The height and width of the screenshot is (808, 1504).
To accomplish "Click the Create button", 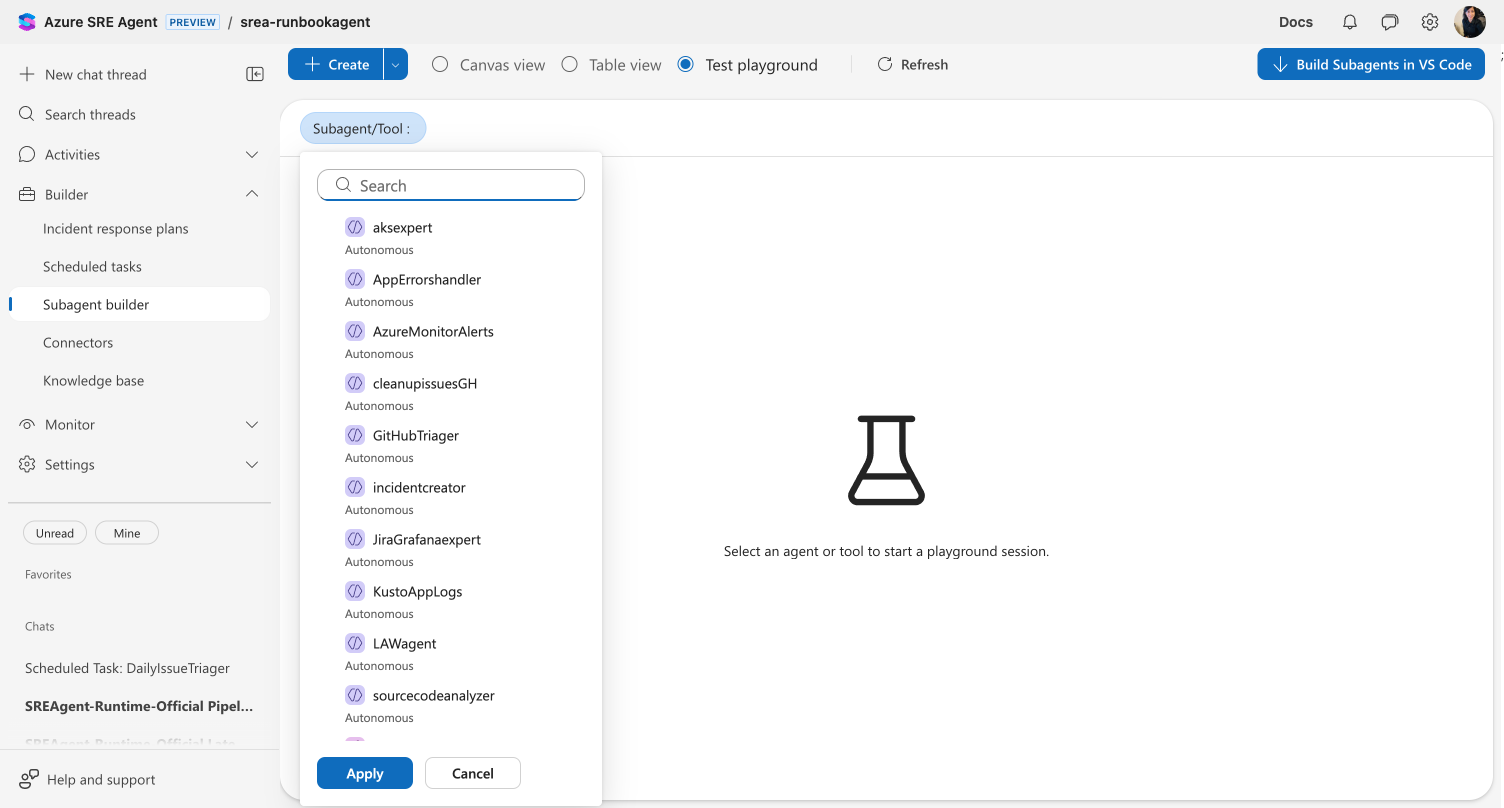I will pyautogui.click(x=336, y=64).
